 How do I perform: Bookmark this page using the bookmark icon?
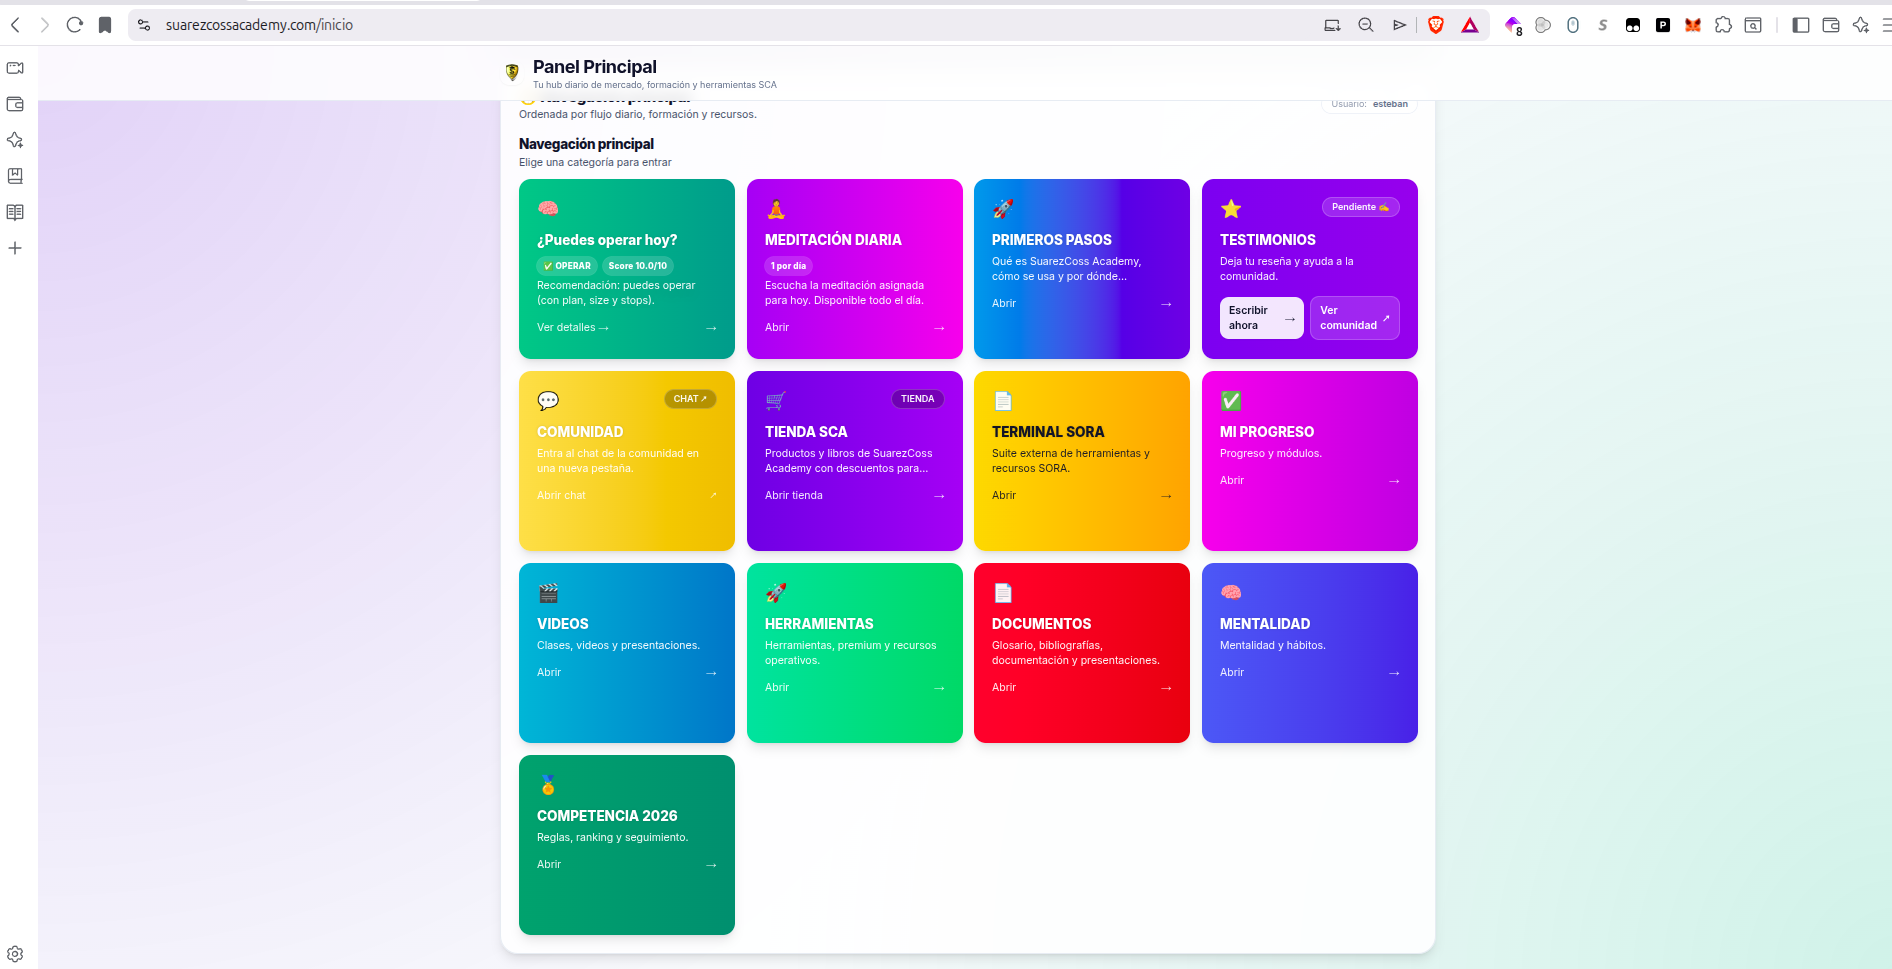[105, 25]
